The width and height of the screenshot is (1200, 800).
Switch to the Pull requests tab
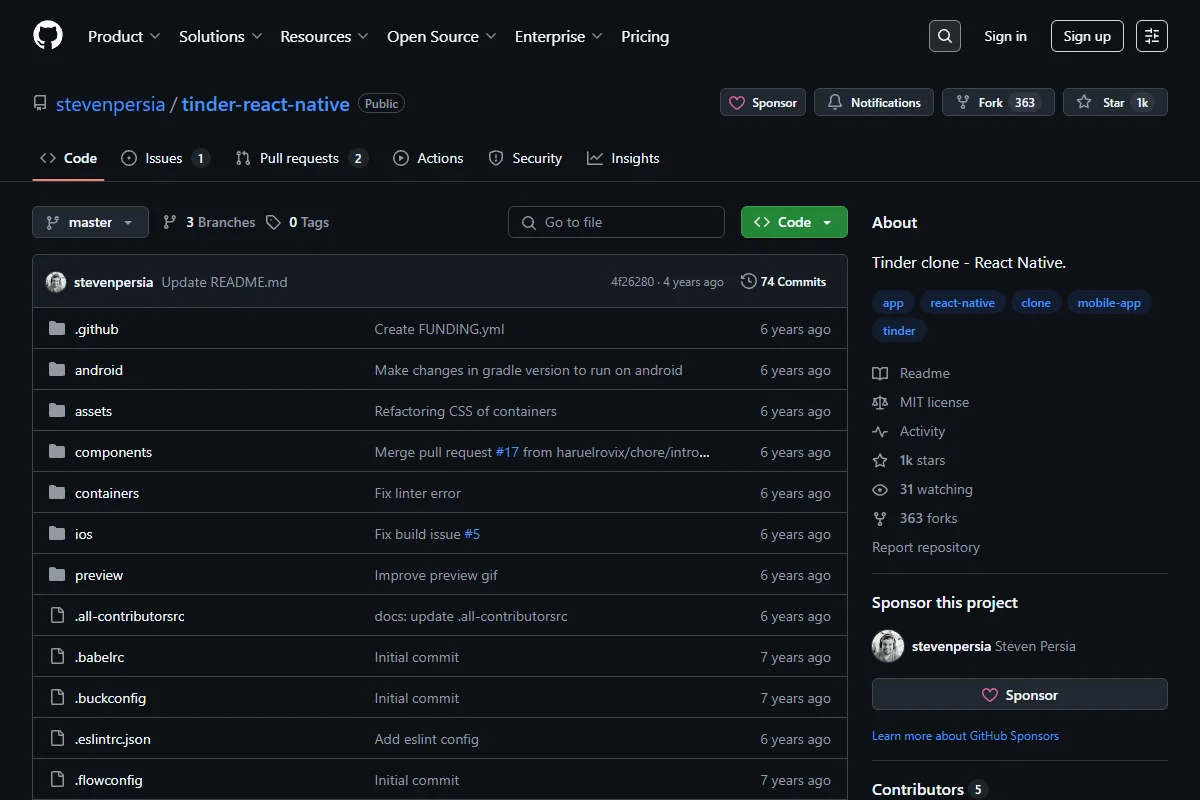pos(302,158)
